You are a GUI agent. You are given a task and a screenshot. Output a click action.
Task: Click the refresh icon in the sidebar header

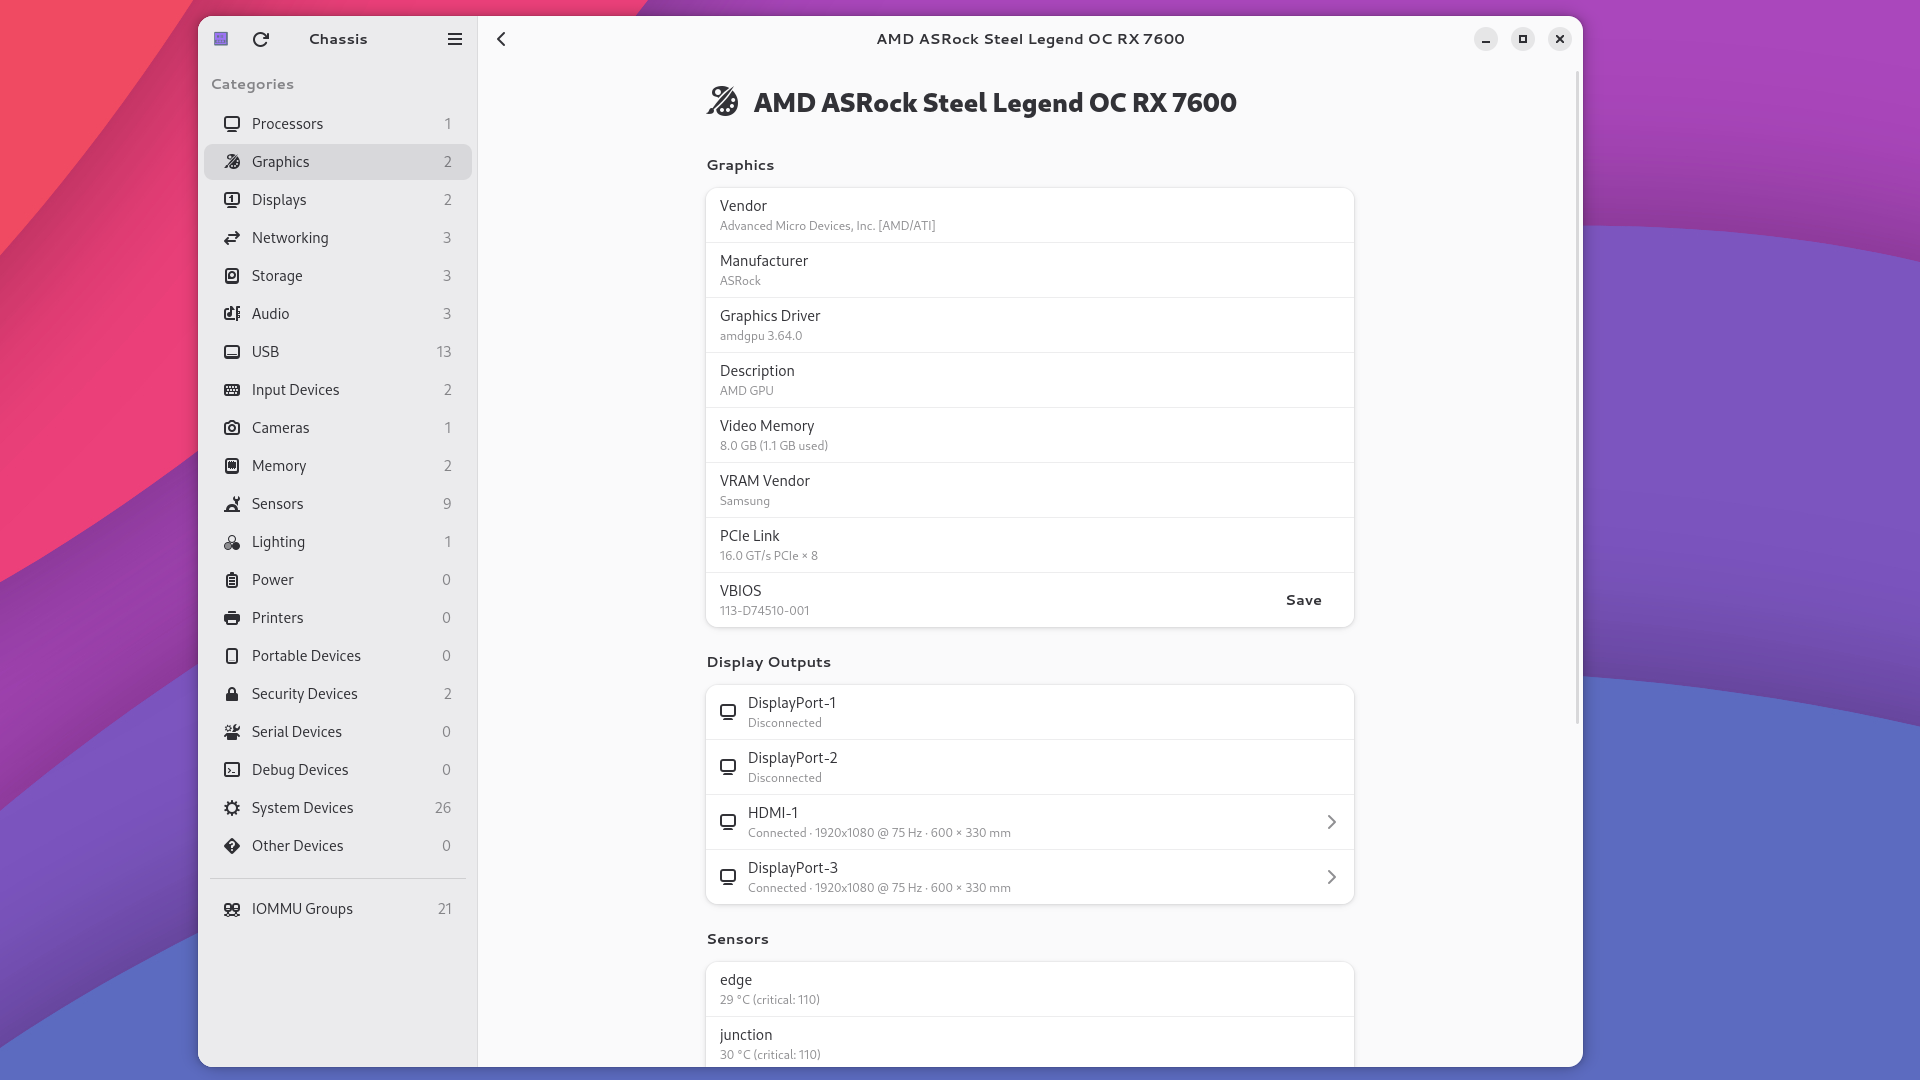point(261,39)
